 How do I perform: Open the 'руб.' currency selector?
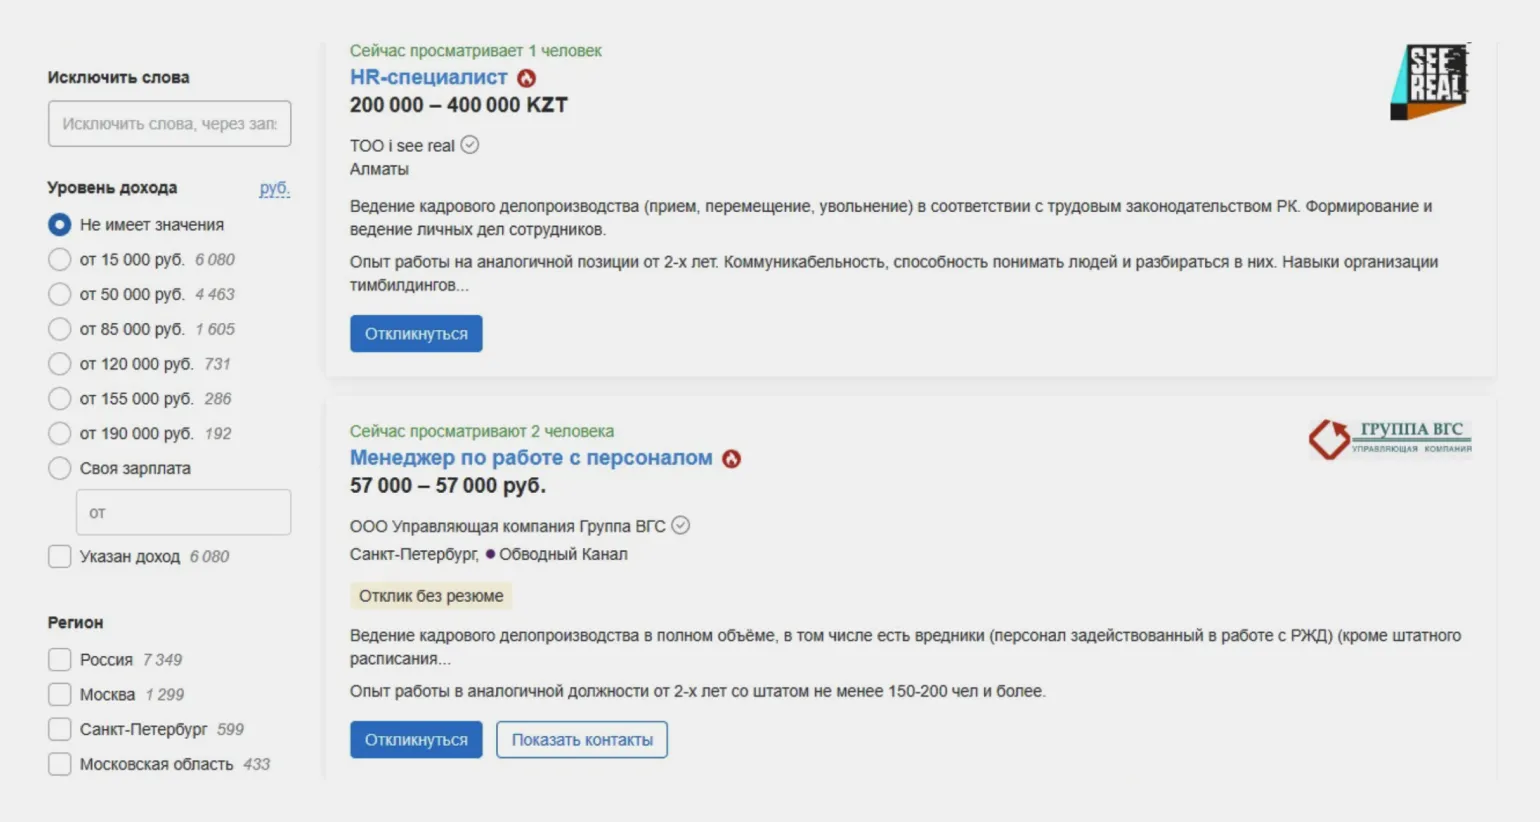coord(274,188)
